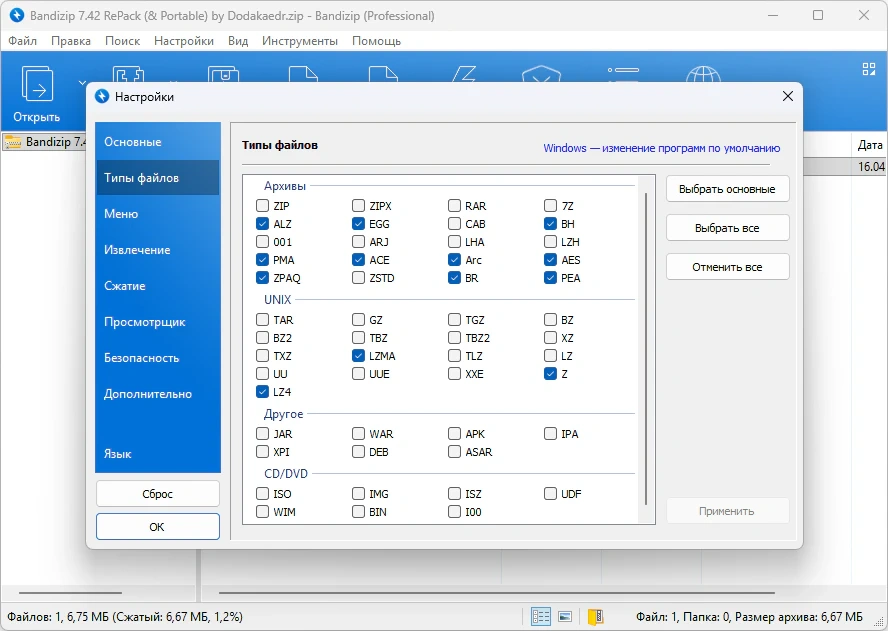Screen dimensions: 888x631
Task: Open the Инструменты menu in menu bar
Action: tap(299, 41)
